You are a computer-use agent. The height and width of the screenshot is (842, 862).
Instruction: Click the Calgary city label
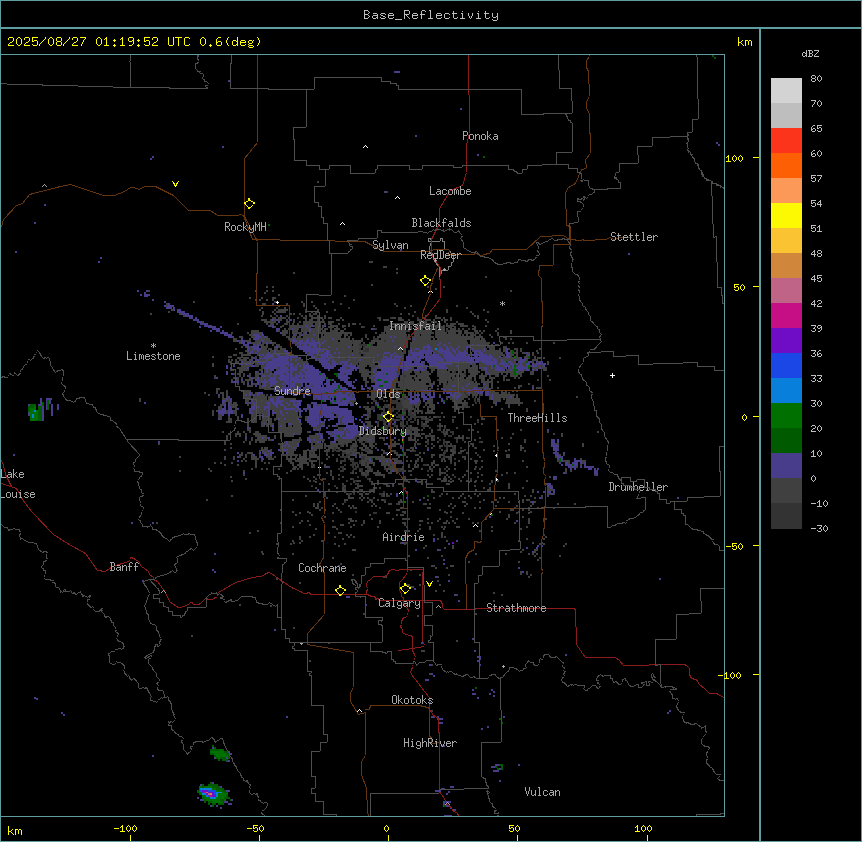[400, 603]
